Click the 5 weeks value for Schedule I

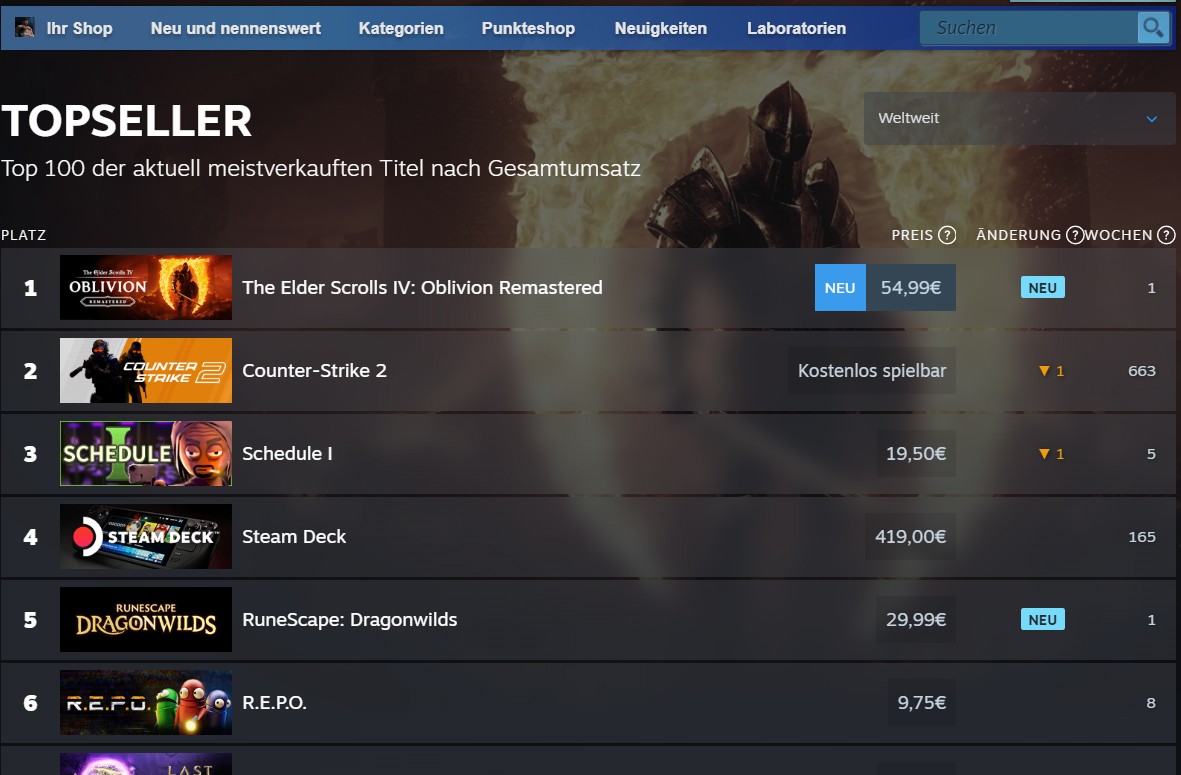[1151, 453]
